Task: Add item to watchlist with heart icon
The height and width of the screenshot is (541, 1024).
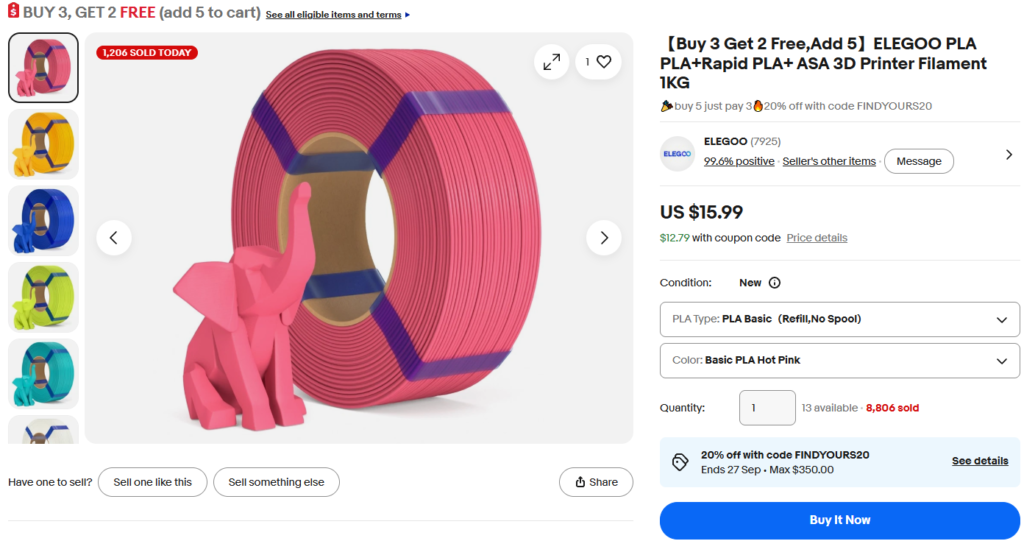Action: 598,62
